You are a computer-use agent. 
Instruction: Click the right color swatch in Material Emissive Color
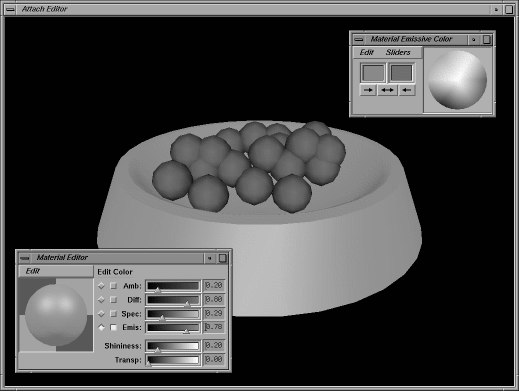[401, 73]
